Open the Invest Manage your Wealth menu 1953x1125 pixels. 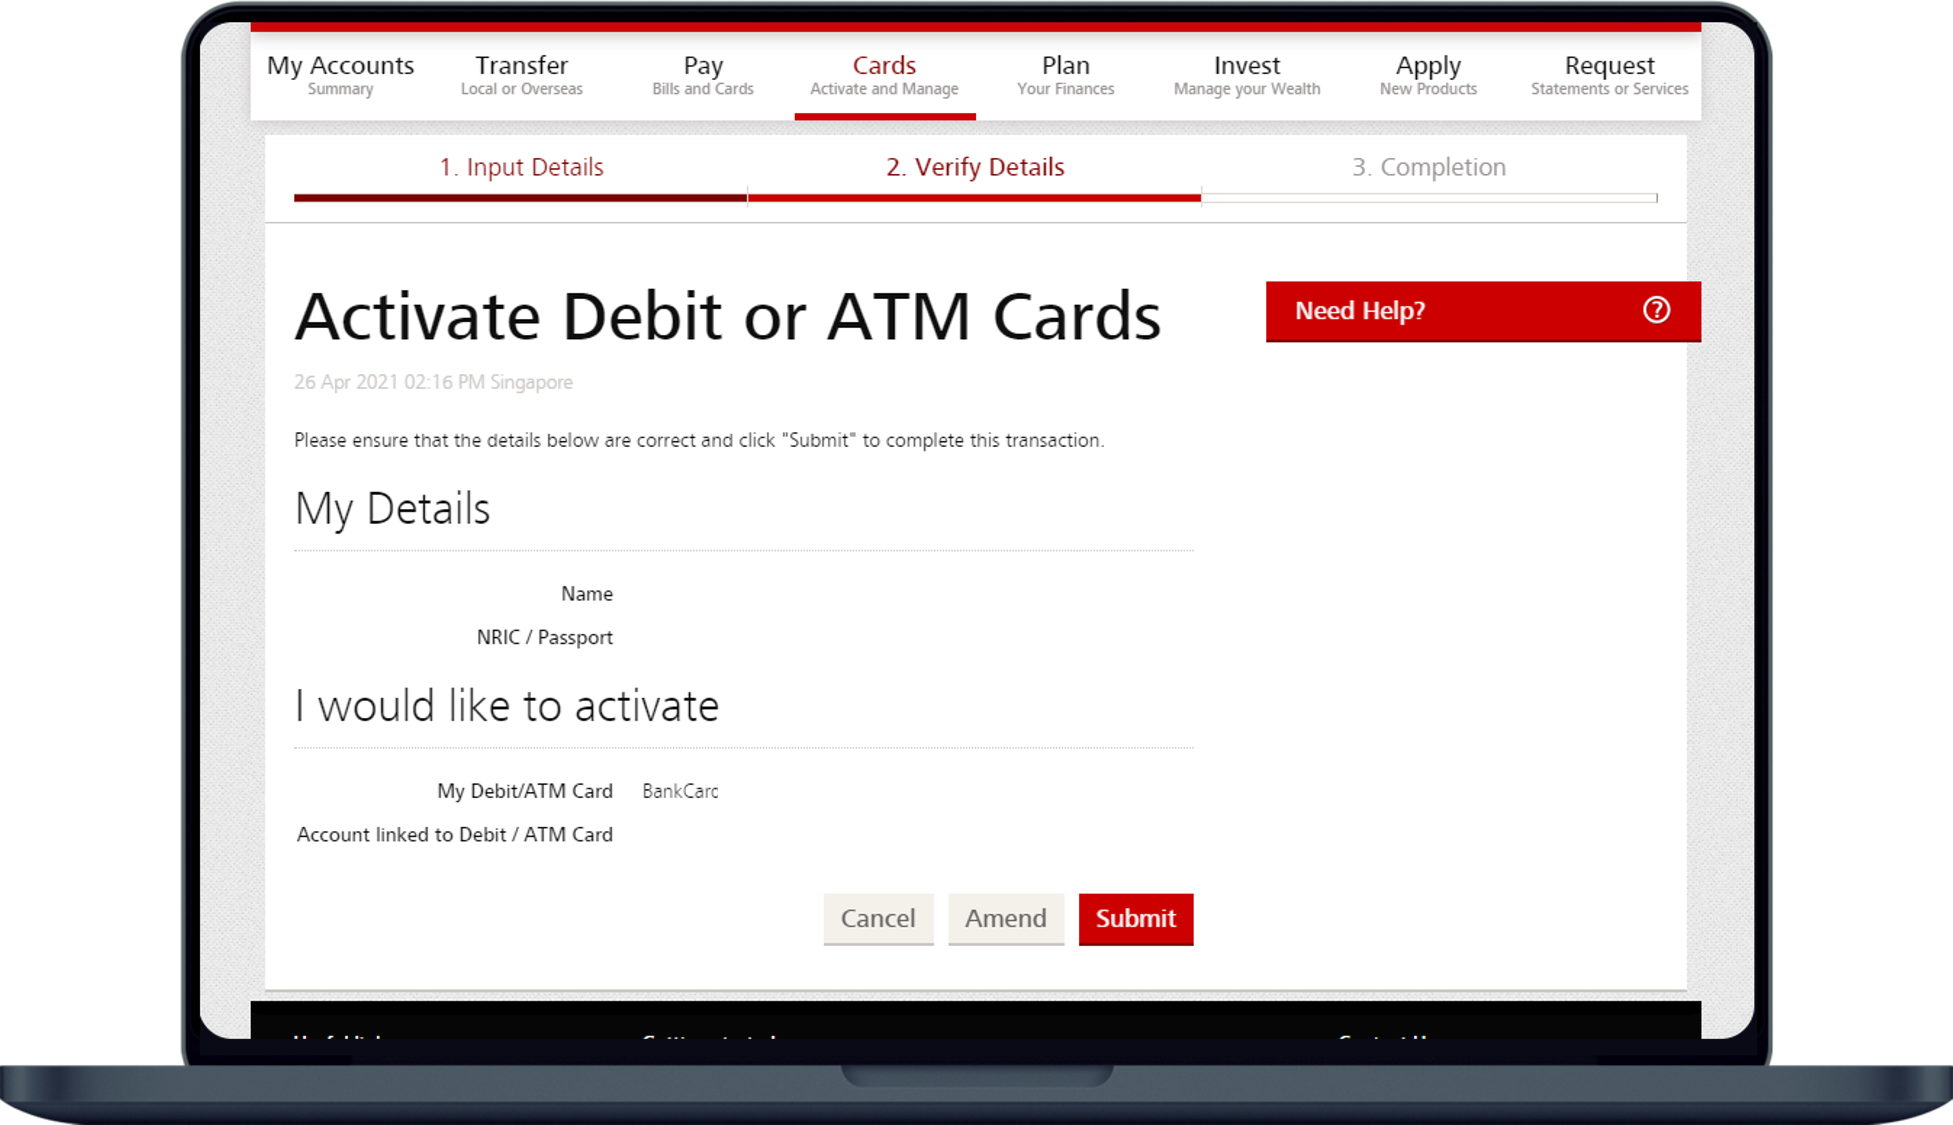click(x=1246, y=75)
